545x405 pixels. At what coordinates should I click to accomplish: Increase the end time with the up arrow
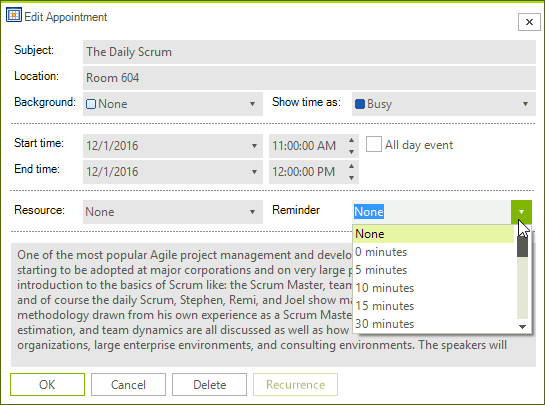tap(351, 166)
